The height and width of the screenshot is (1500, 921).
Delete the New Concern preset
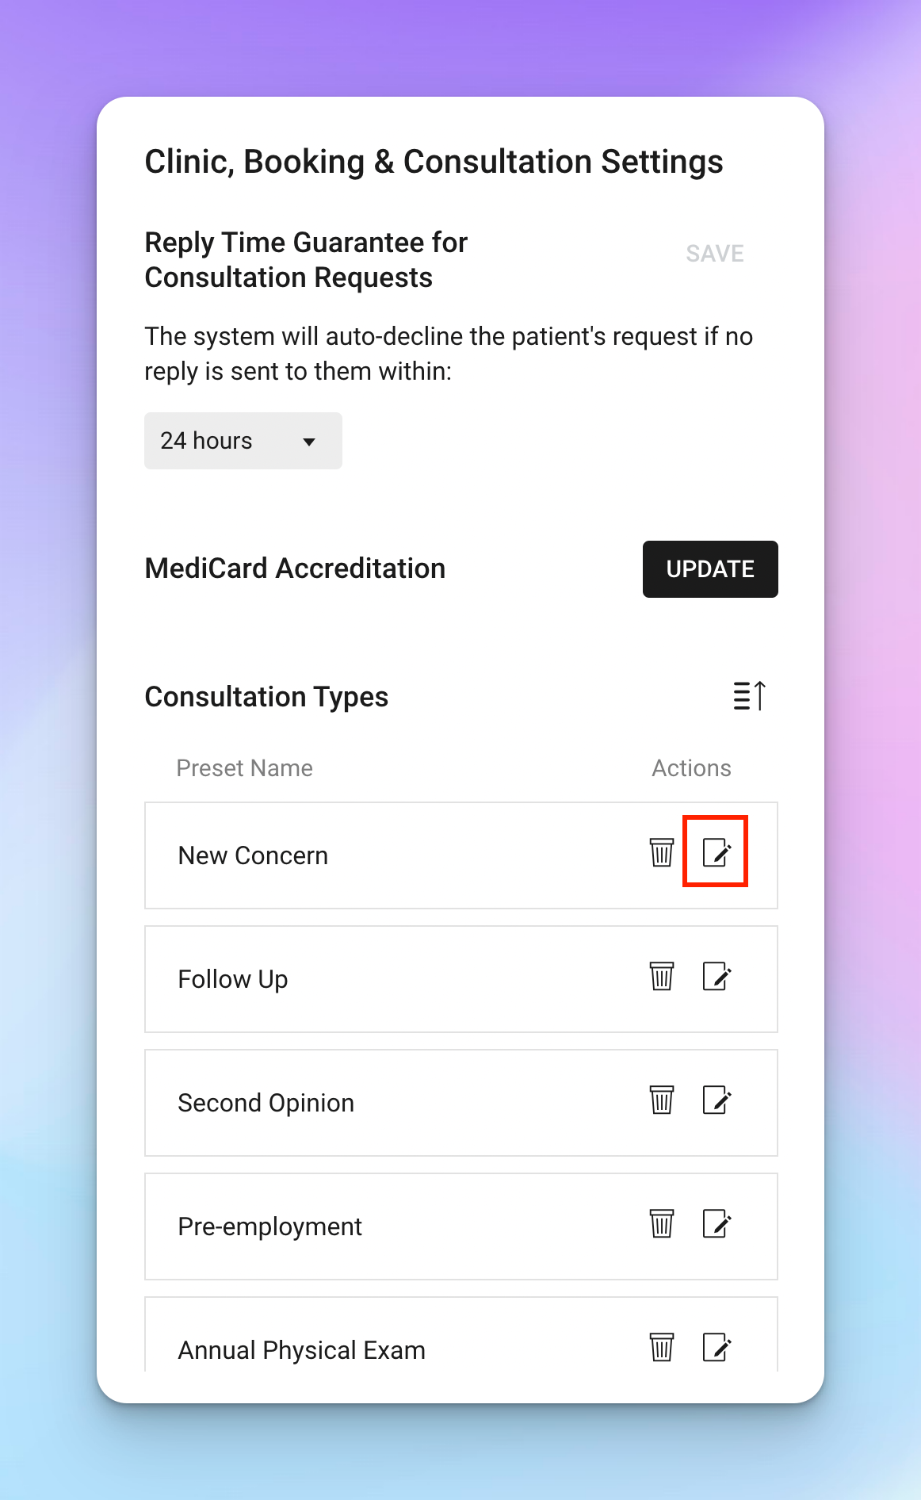662,853
